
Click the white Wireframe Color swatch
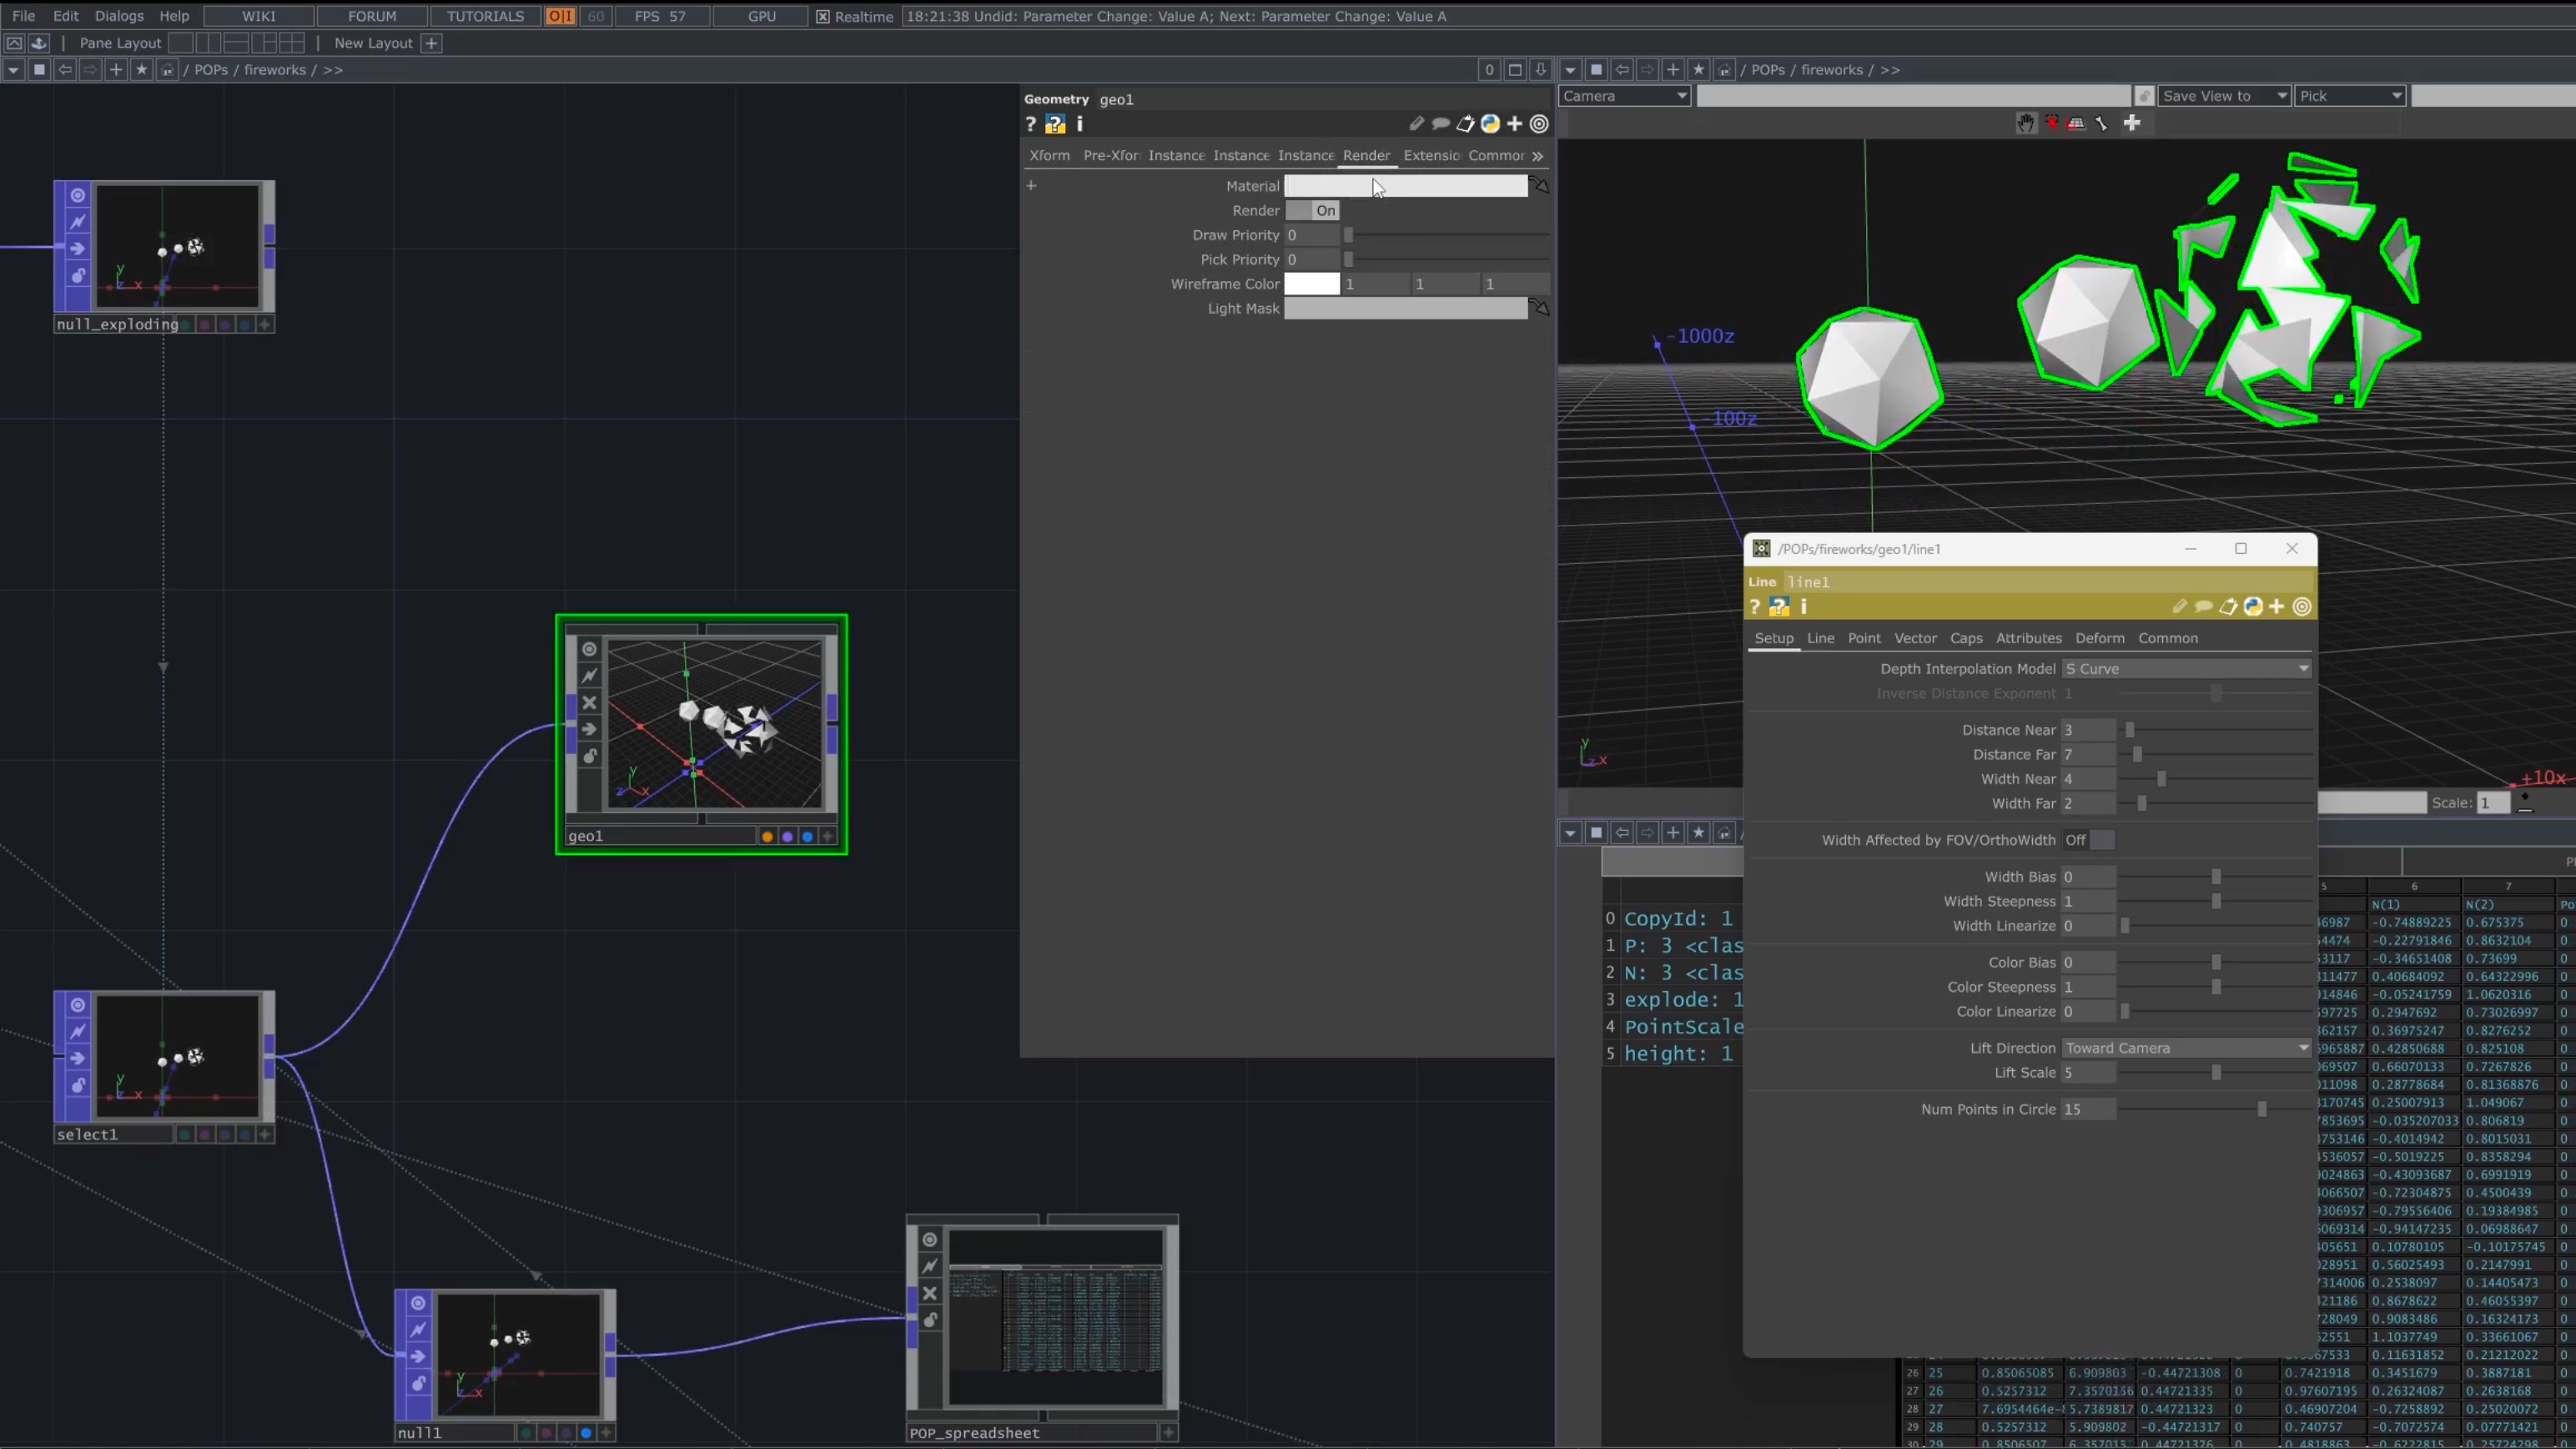1311,284
